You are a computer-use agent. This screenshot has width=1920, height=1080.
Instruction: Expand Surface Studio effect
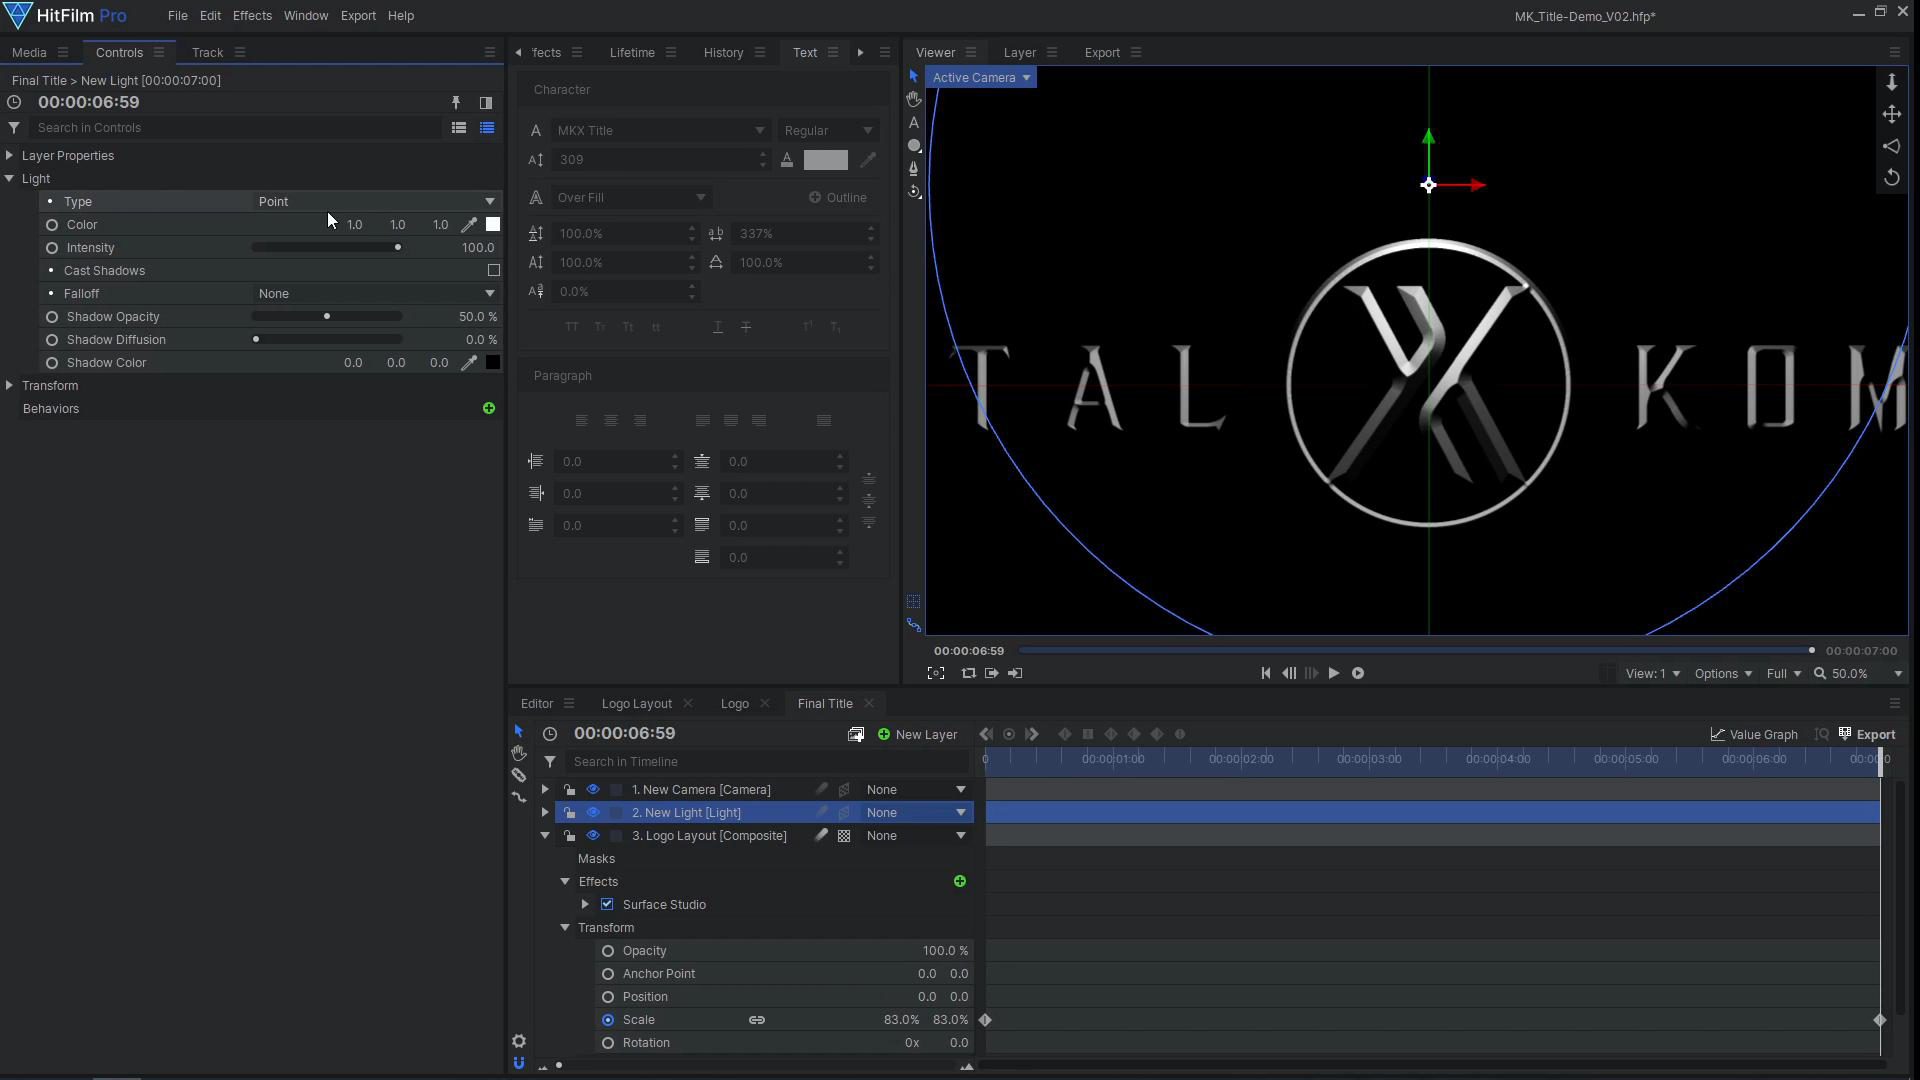tap(585, 904)
